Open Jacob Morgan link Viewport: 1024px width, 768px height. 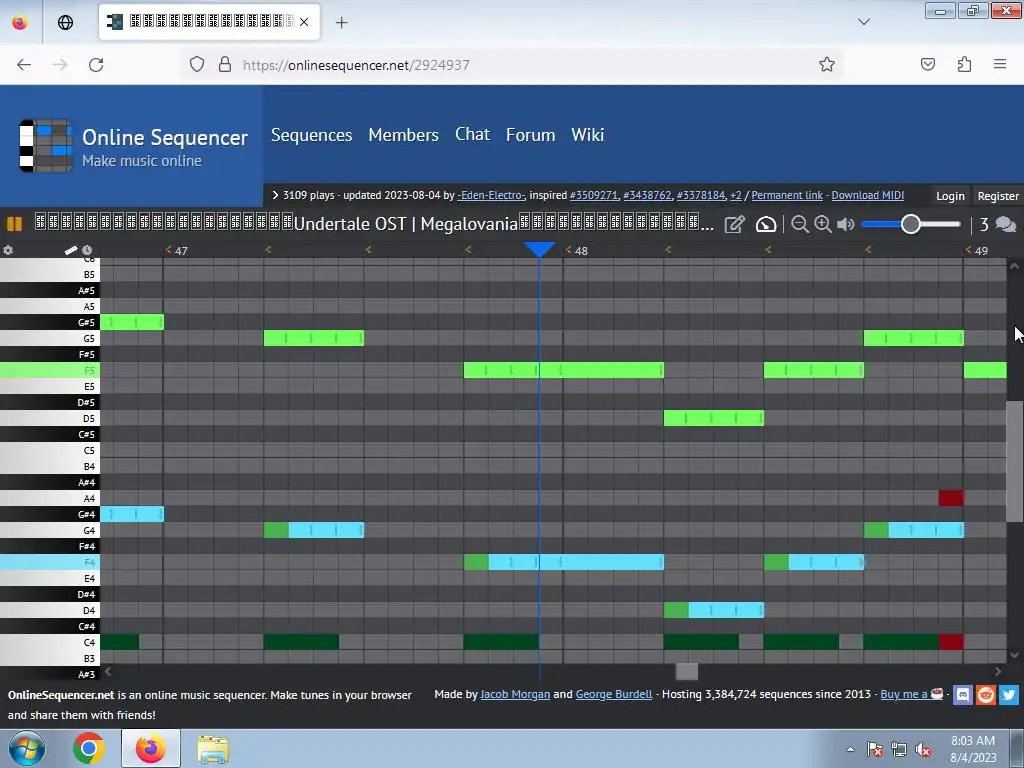pyautogui.click(x=515, y=694)
